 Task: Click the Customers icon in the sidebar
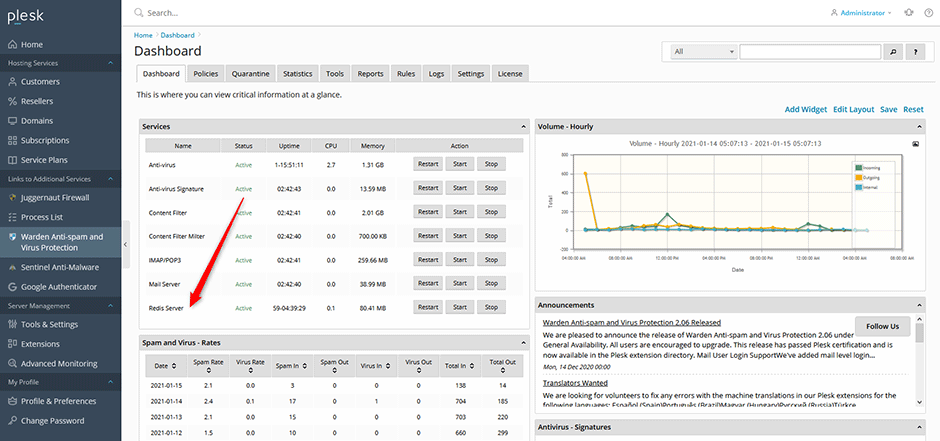click(x=12, y=82)
